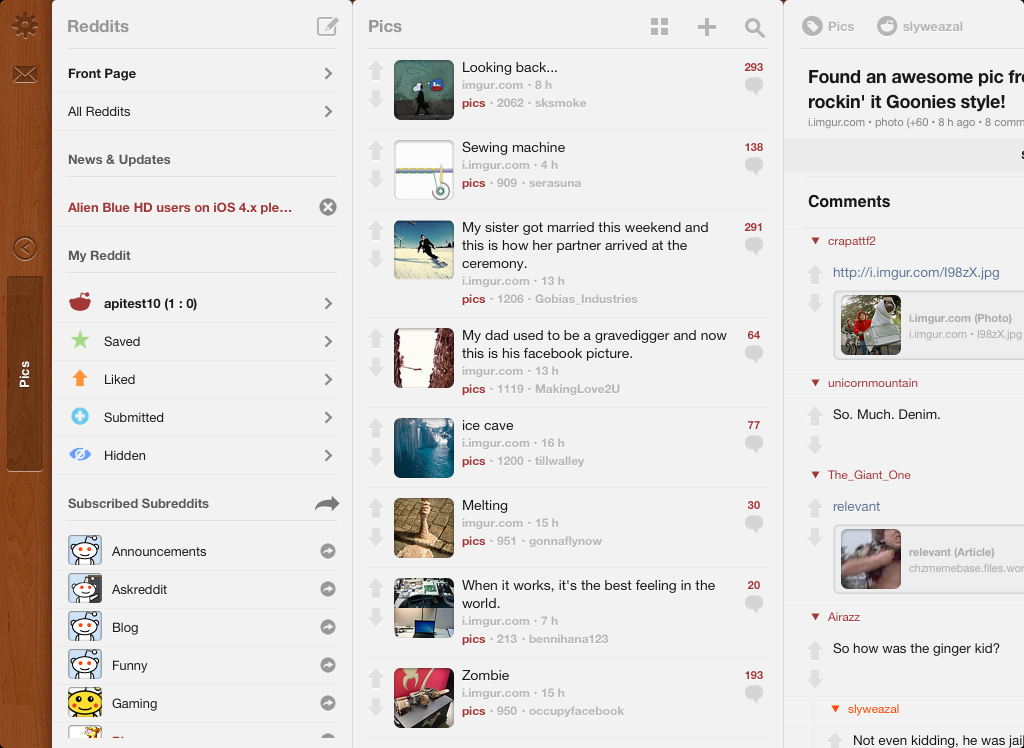This screenshot has height=748, width=1024.
Task: Dismiss the Alien Blue HD notice
Action: [x=328, y=207]
